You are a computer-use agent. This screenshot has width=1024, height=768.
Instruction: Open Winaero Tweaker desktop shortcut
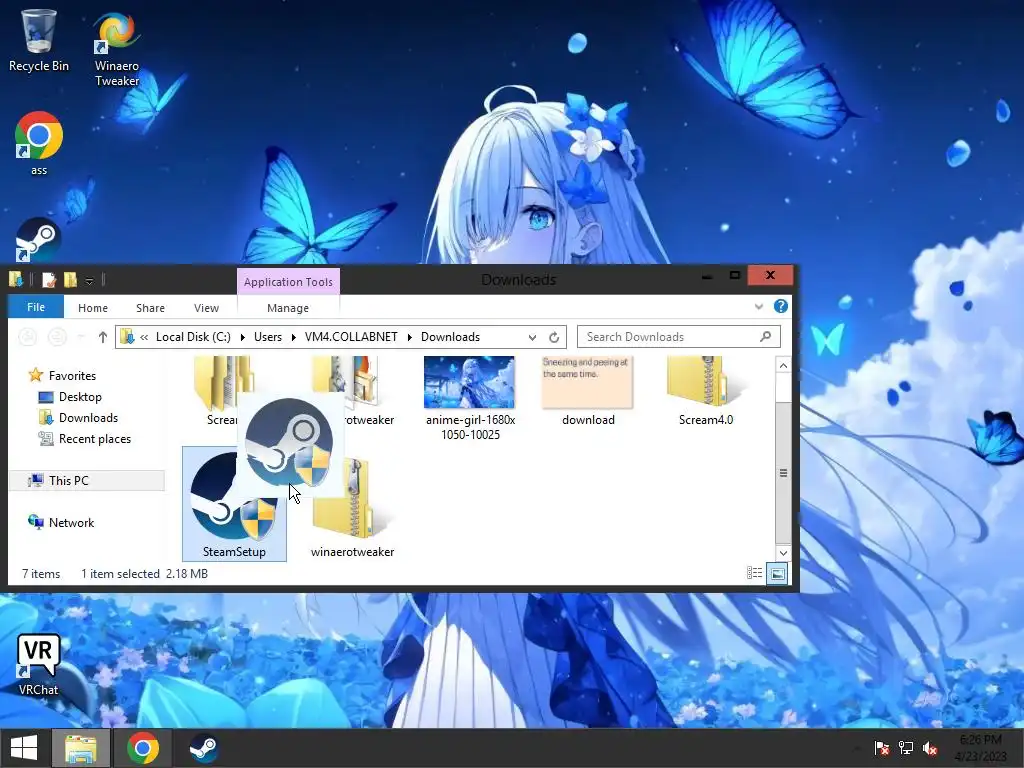pos(117,48)
